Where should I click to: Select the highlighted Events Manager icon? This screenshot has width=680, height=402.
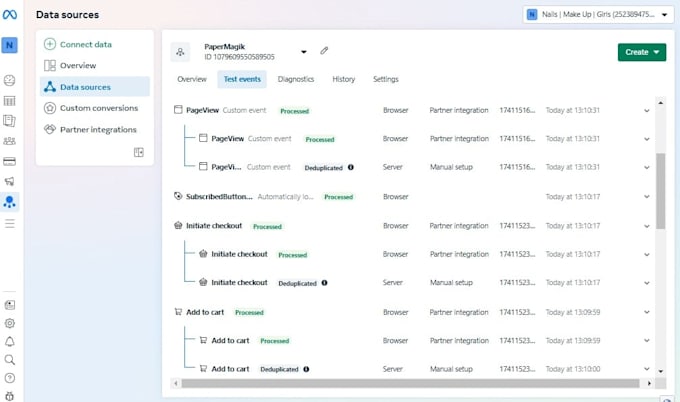click(x=10, y=202)
